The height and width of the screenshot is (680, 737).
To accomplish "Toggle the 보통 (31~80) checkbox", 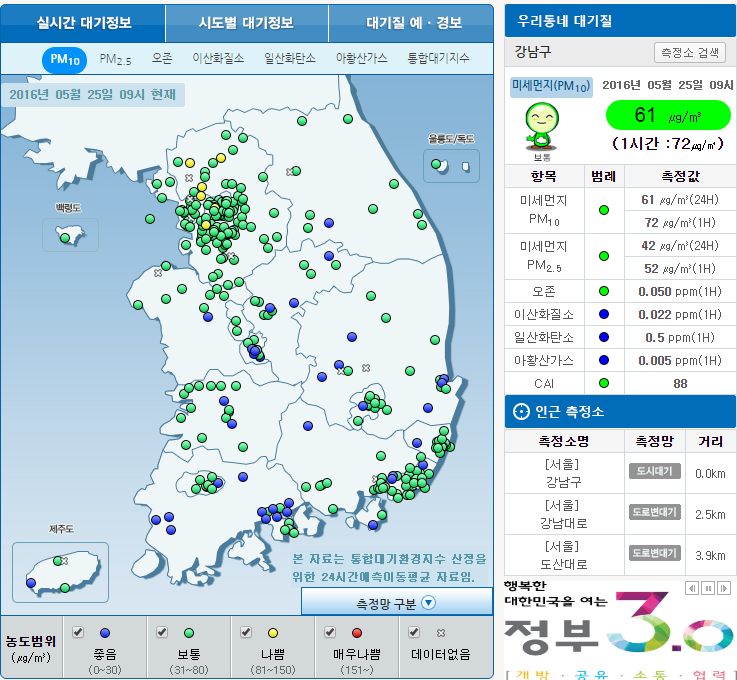I will pyautogui.click(x=162, y=632).
